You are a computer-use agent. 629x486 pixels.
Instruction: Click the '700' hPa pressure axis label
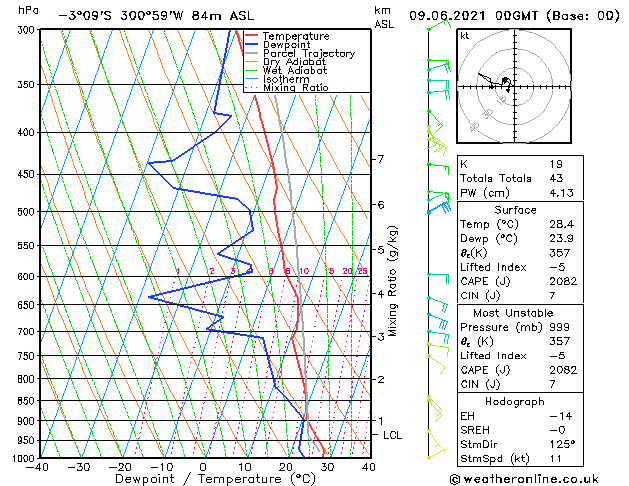tap(28, 332)
